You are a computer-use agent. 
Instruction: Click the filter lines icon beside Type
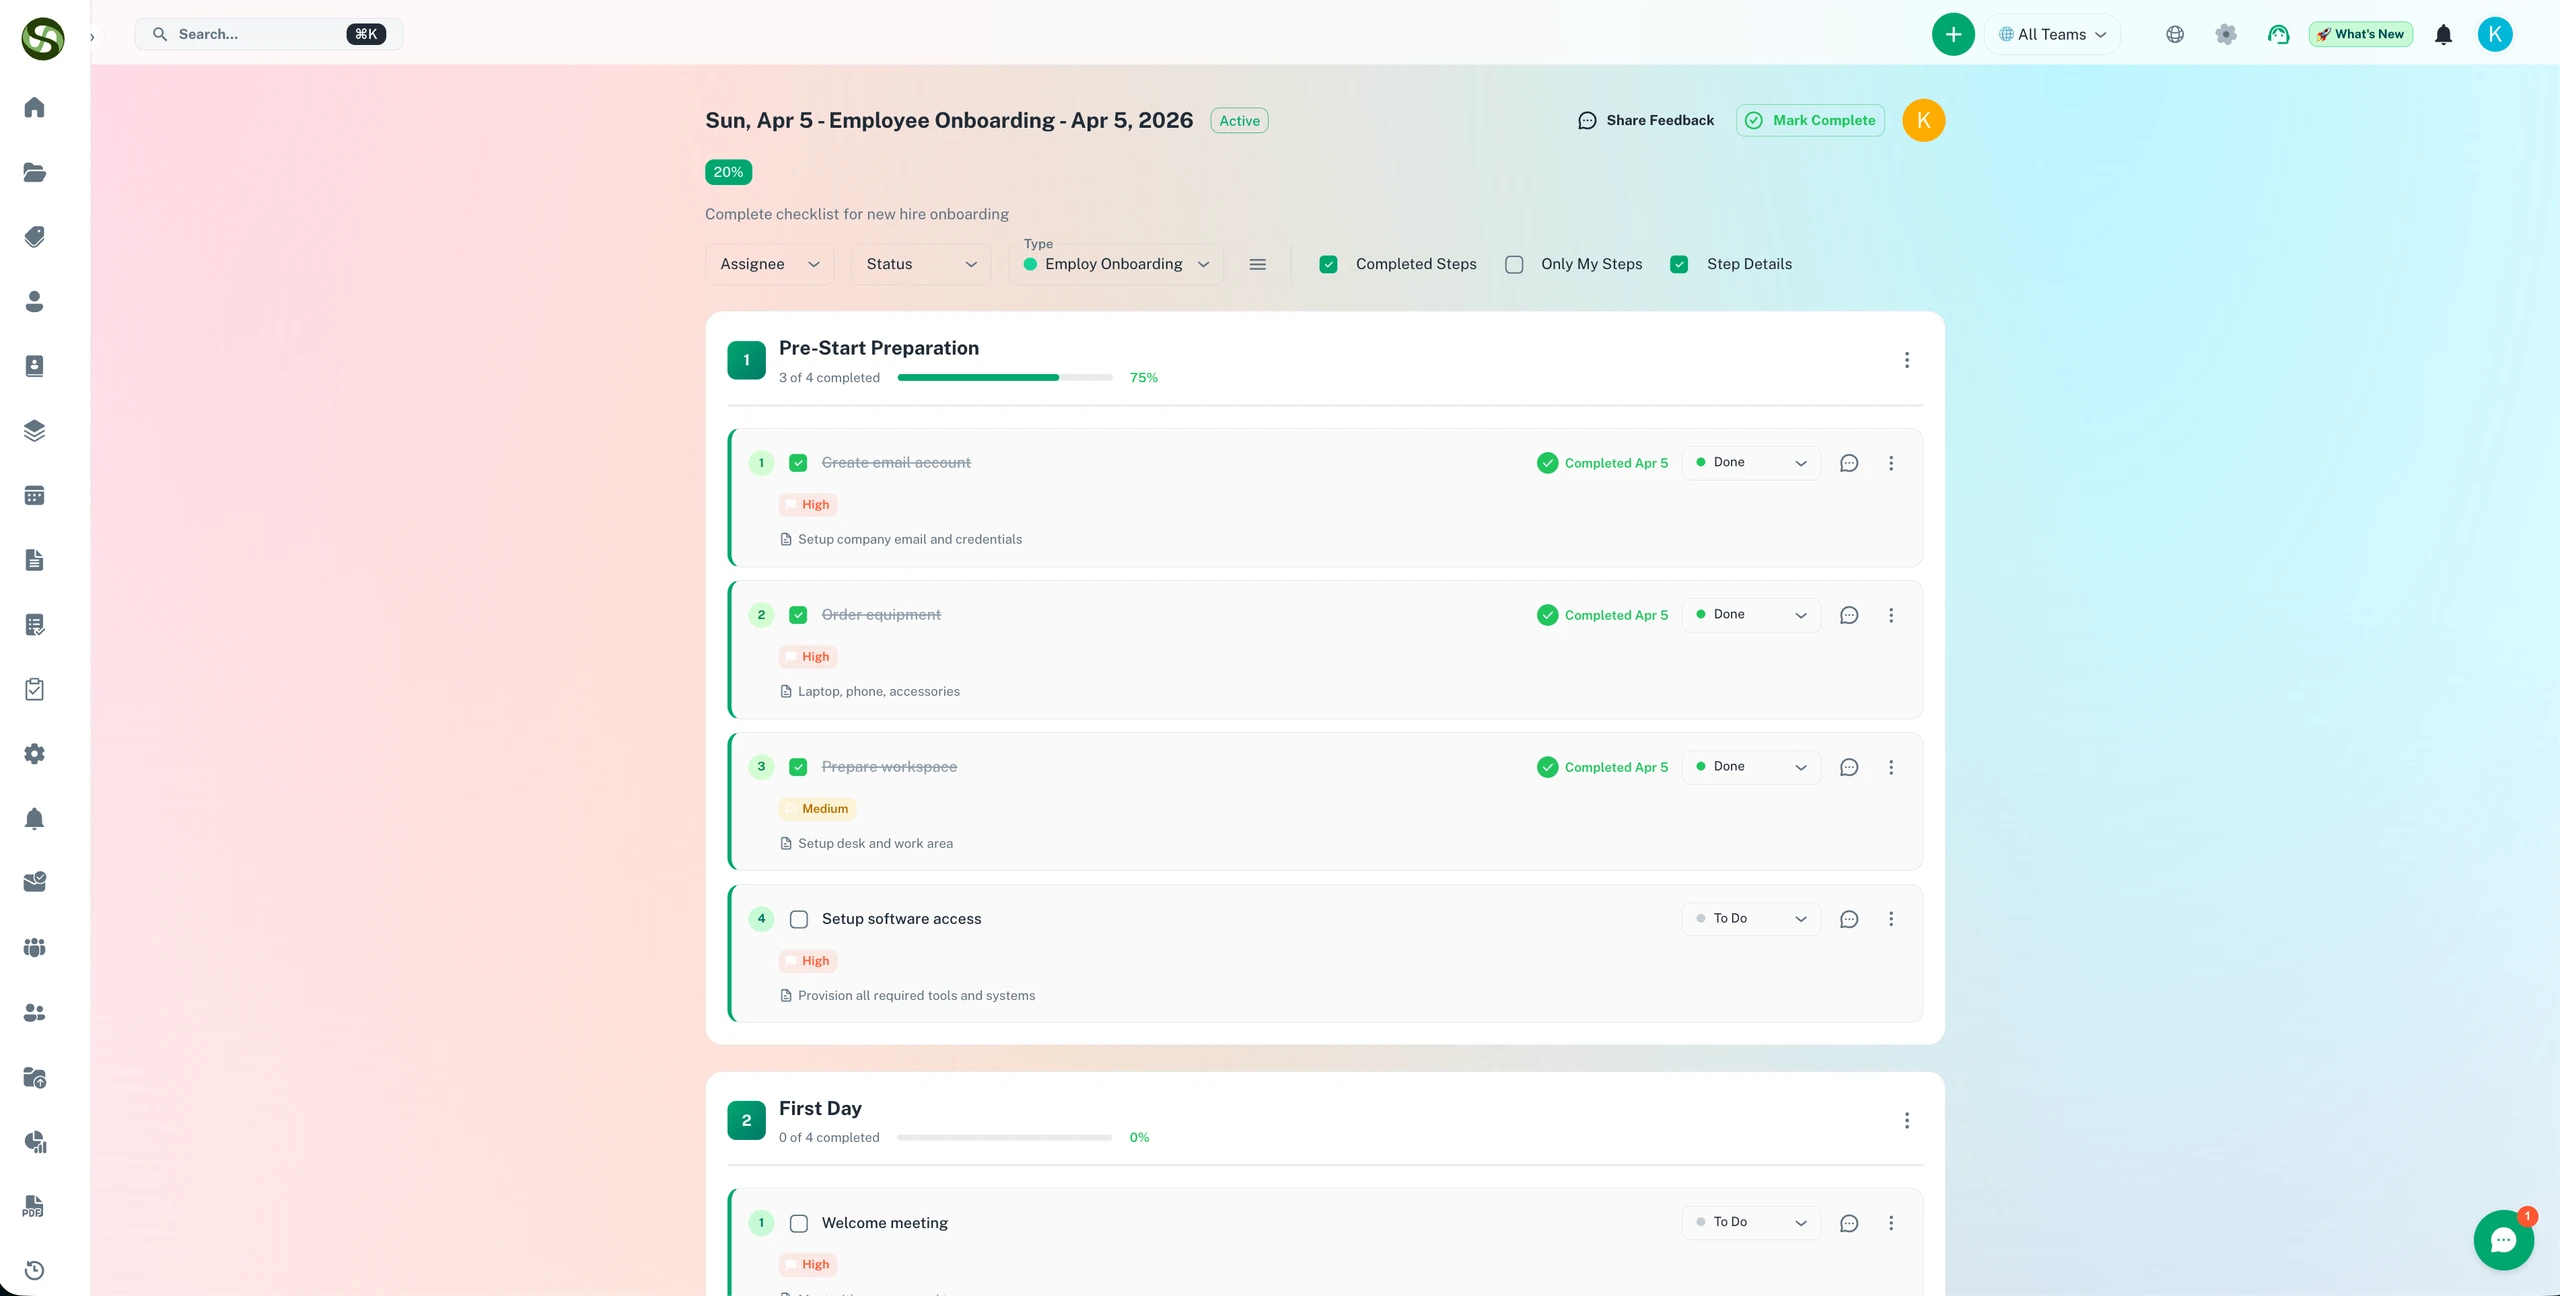coord(1258,264)
